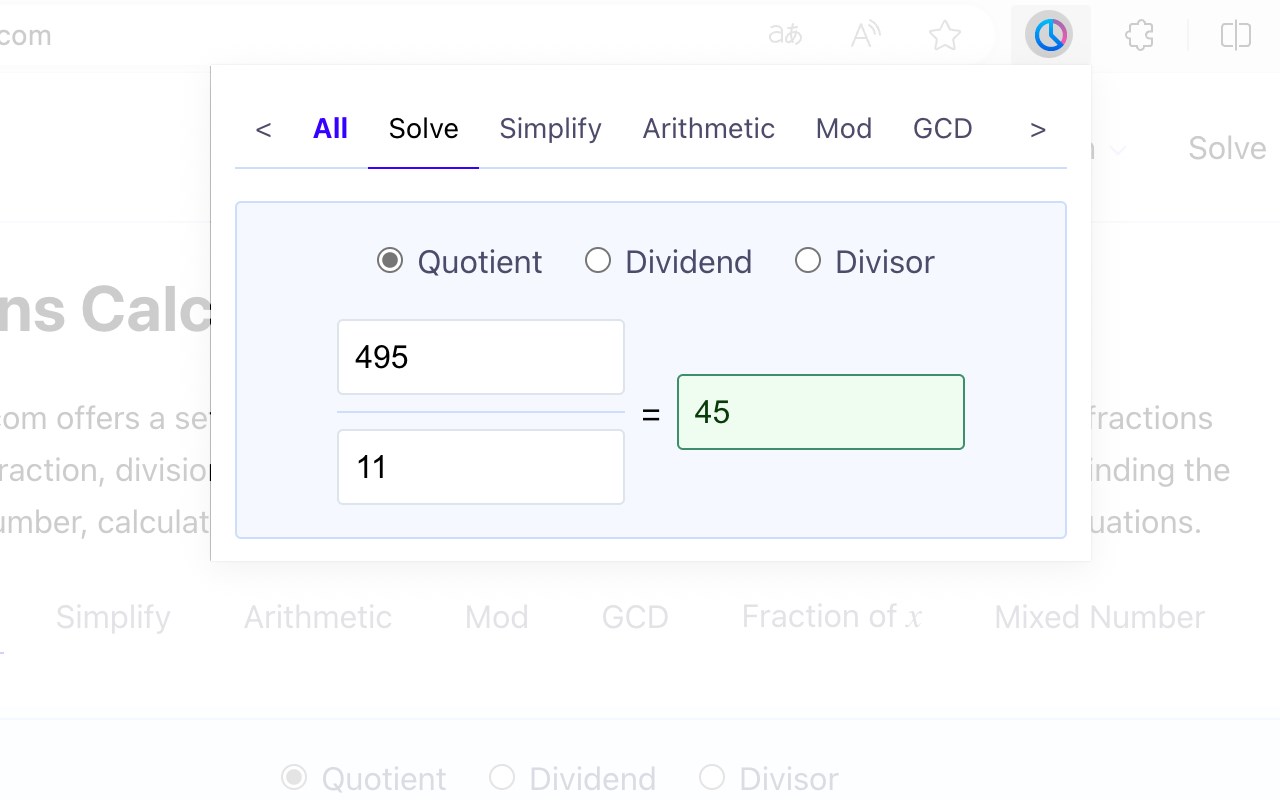1280x800 pixels.
Task: Click the denominator field containing 11
Action: [x=481, y=467]
